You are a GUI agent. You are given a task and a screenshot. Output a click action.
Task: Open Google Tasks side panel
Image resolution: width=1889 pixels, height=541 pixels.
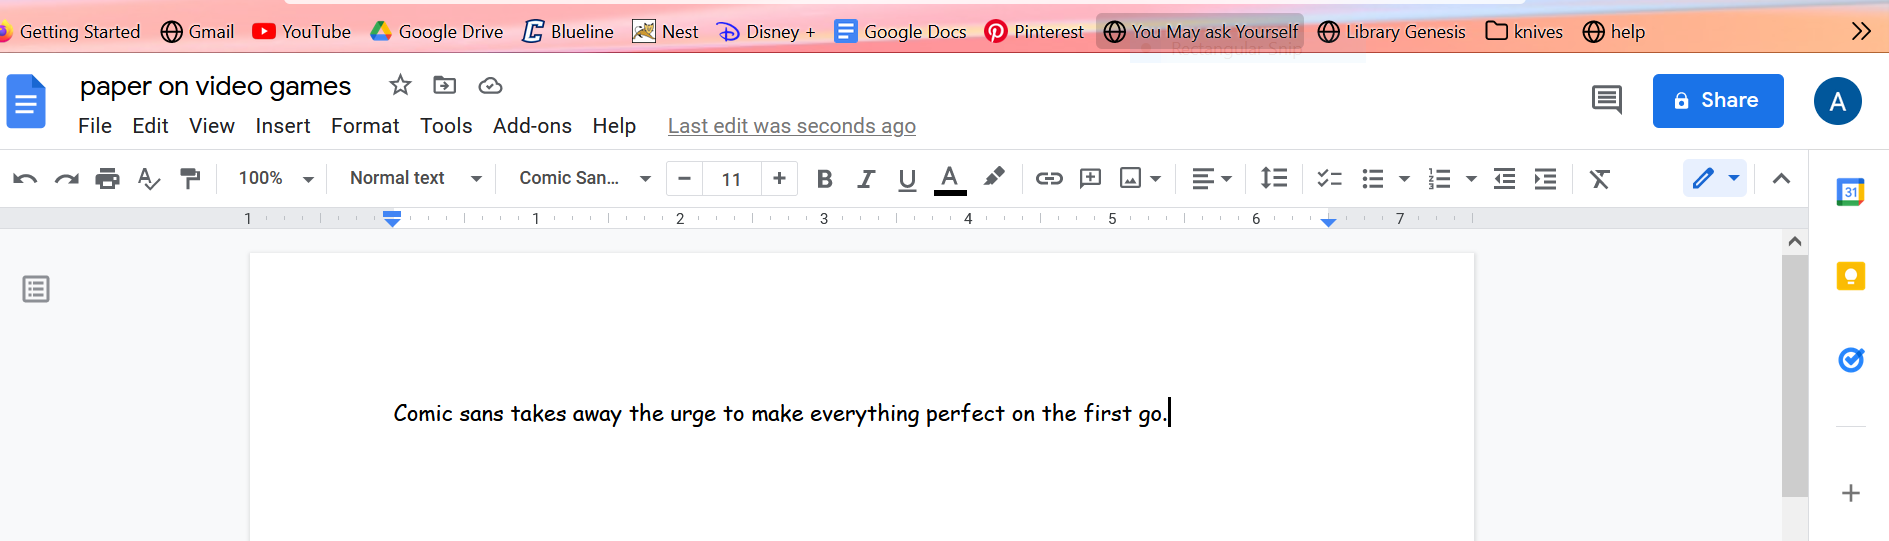pos(1851,360)
